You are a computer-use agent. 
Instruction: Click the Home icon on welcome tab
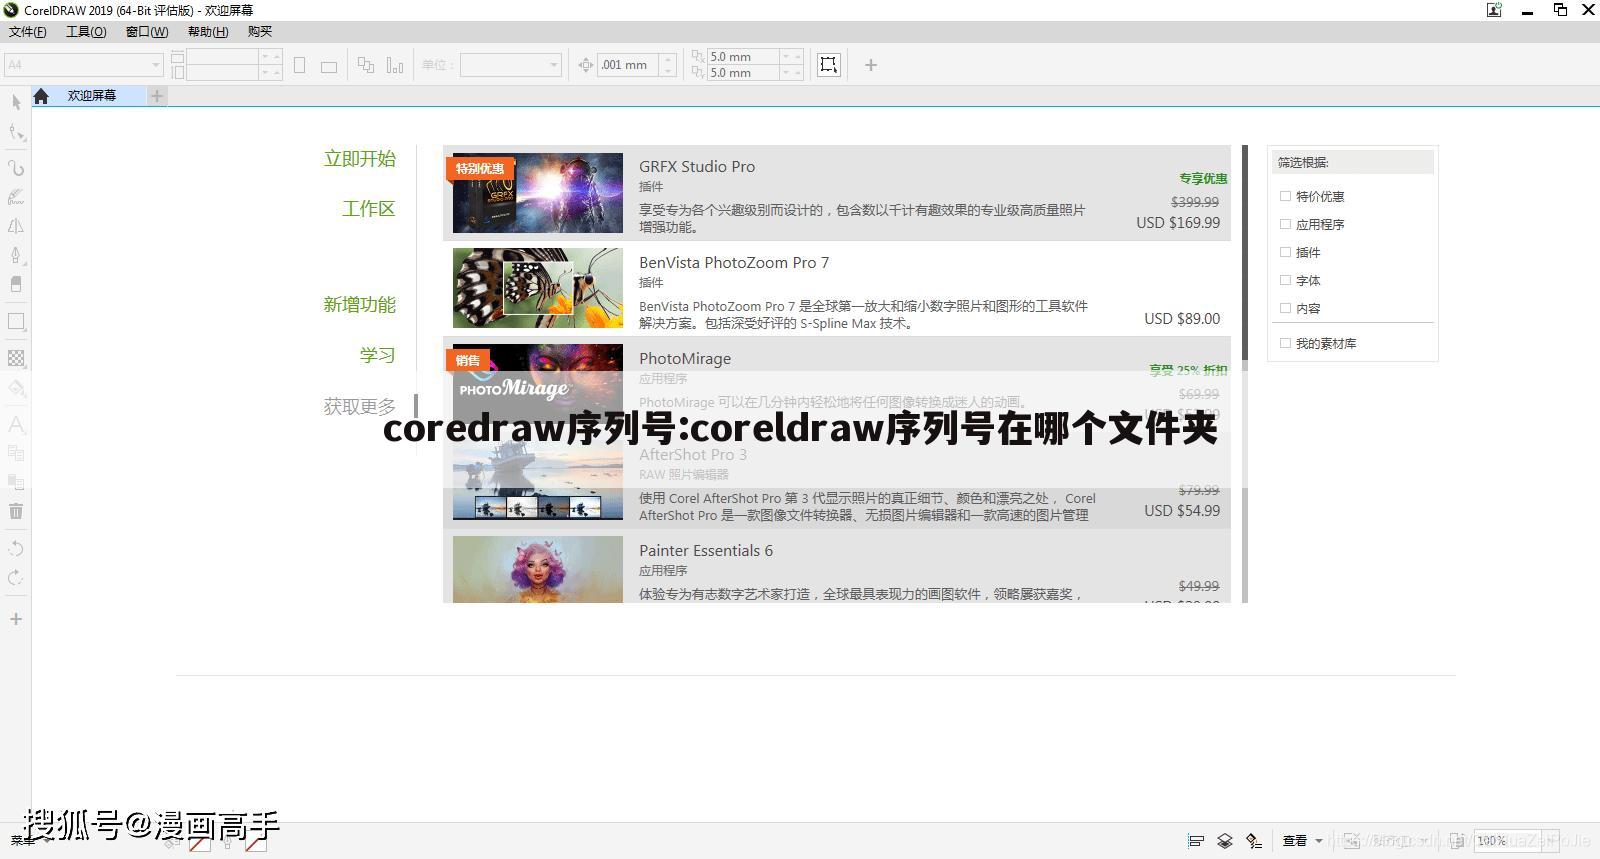pyautogui.click(x=41, y=96)
